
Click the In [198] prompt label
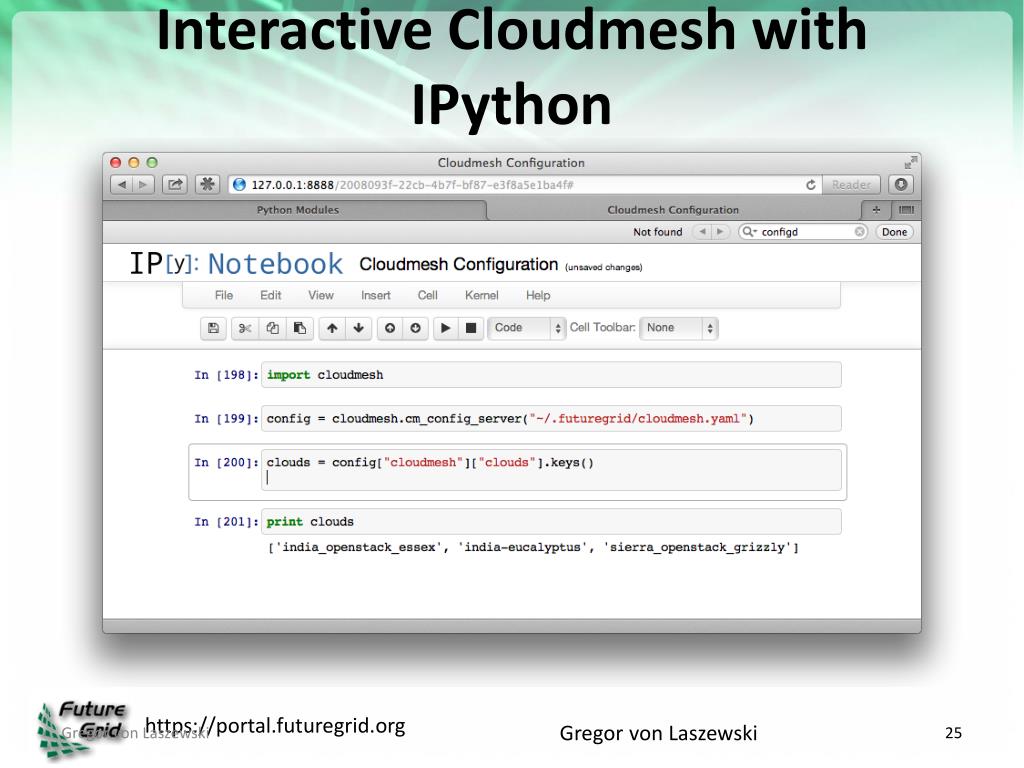pos(226,375)
